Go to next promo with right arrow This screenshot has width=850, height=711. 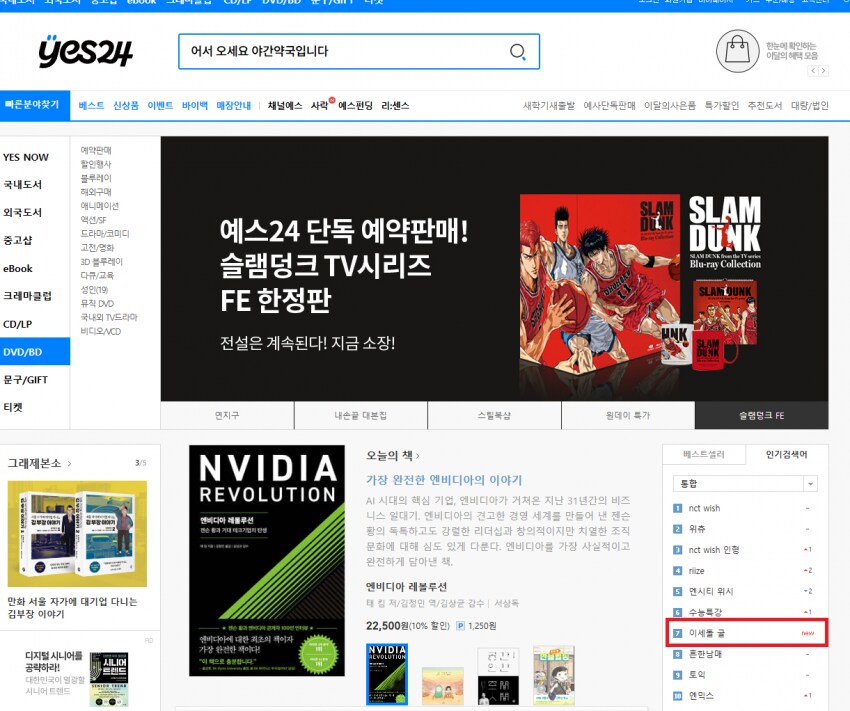823,71
